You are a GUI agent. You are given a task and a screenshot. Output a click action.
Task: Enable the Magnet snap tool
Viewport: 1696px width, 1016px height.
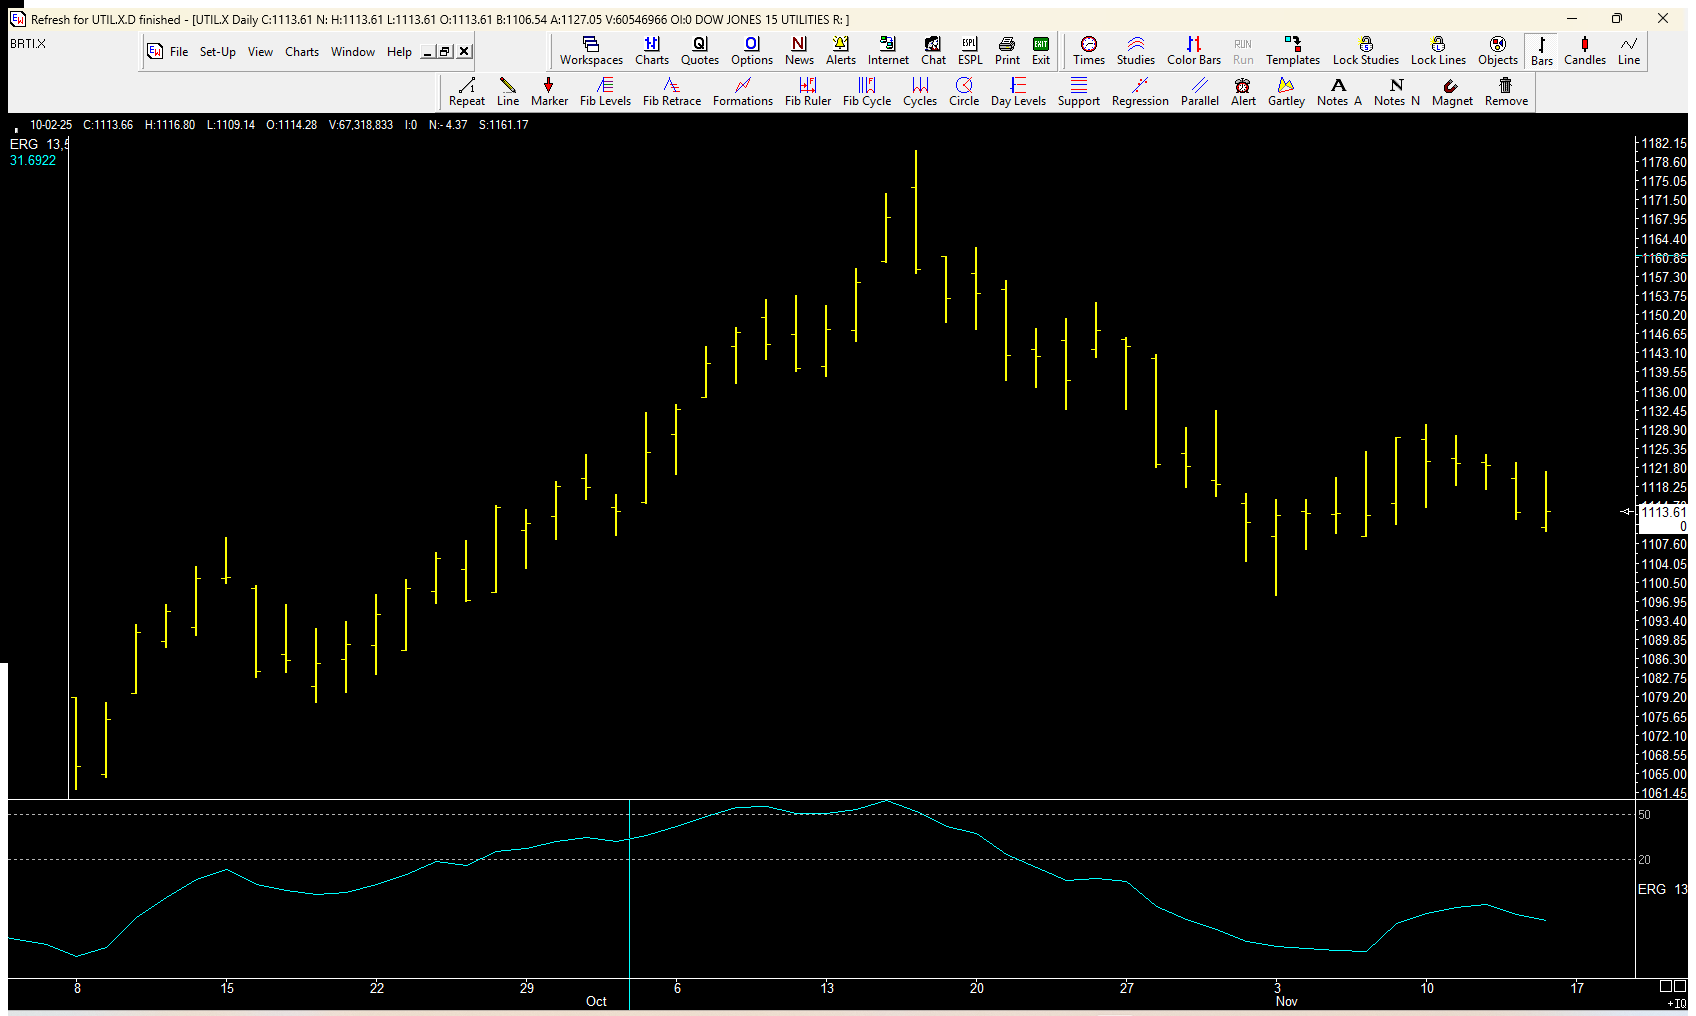1451,92
